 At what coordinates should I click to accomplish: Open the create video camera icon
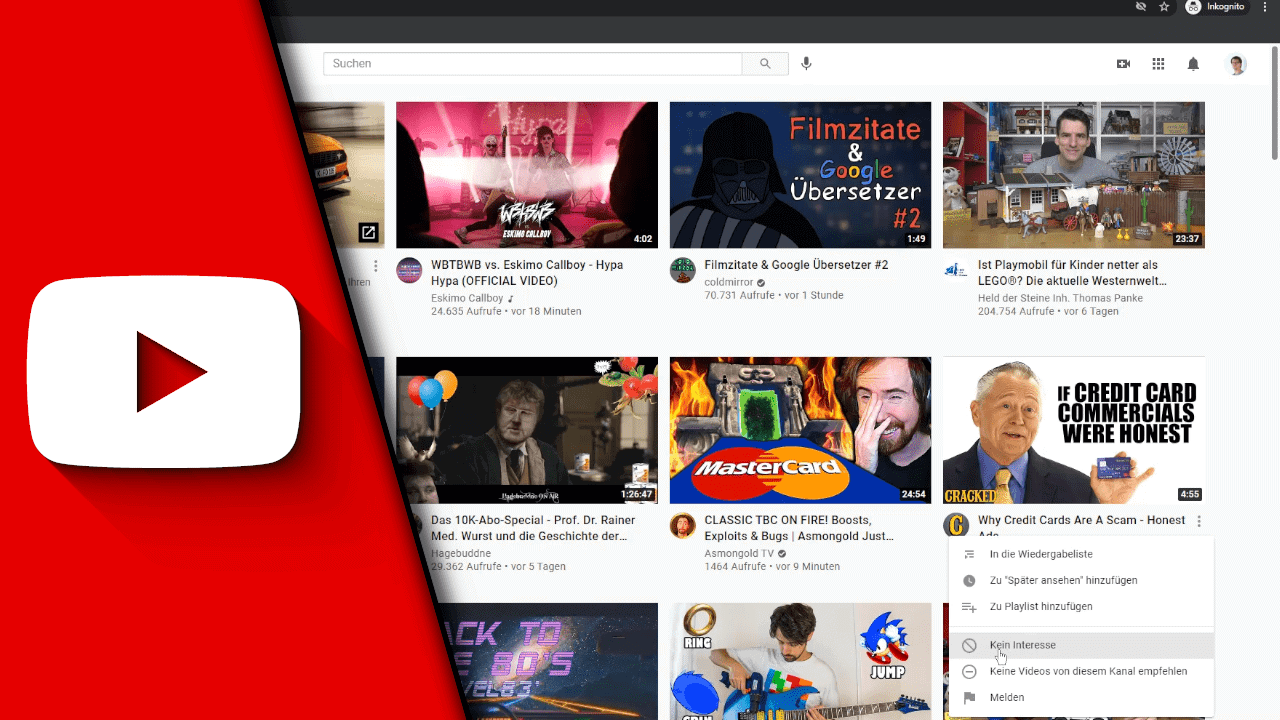click(1123, 64)
